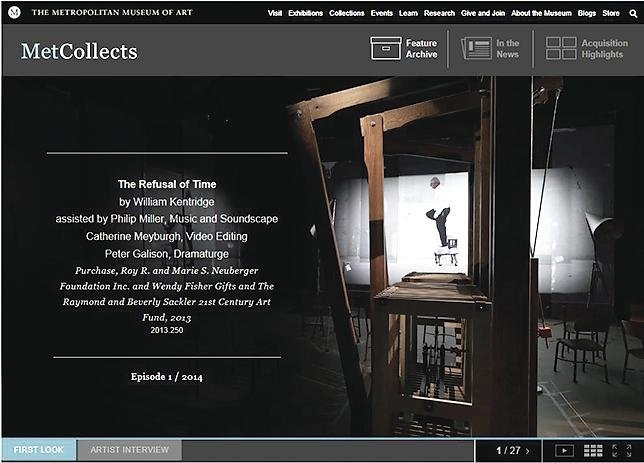644x463 pixels.
Task: Click The Refusal of Time title
Action: 167,184
